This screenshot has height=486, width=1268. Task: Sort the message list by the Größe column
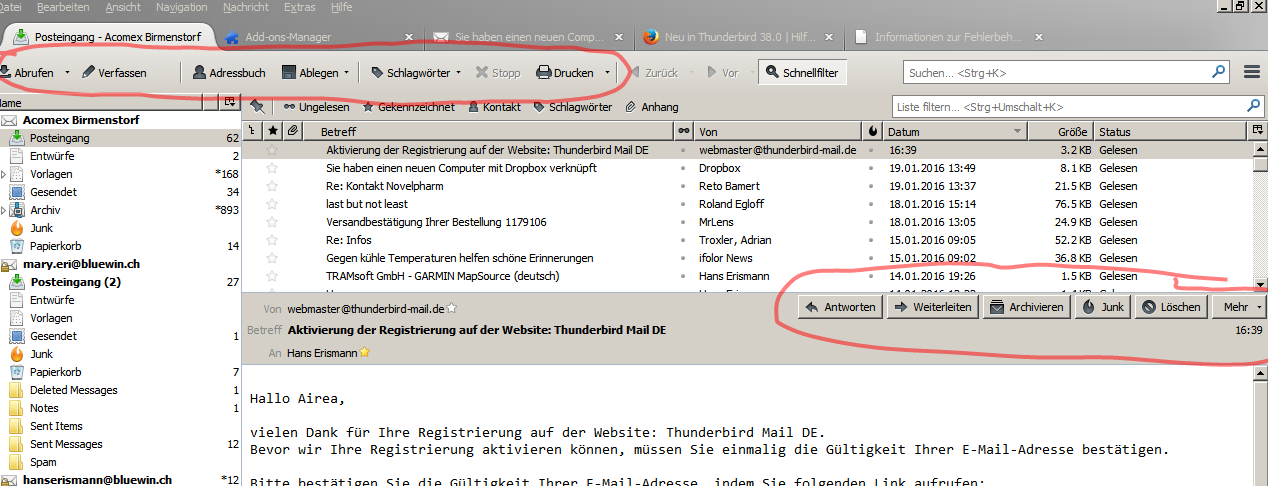[1060, 132]
